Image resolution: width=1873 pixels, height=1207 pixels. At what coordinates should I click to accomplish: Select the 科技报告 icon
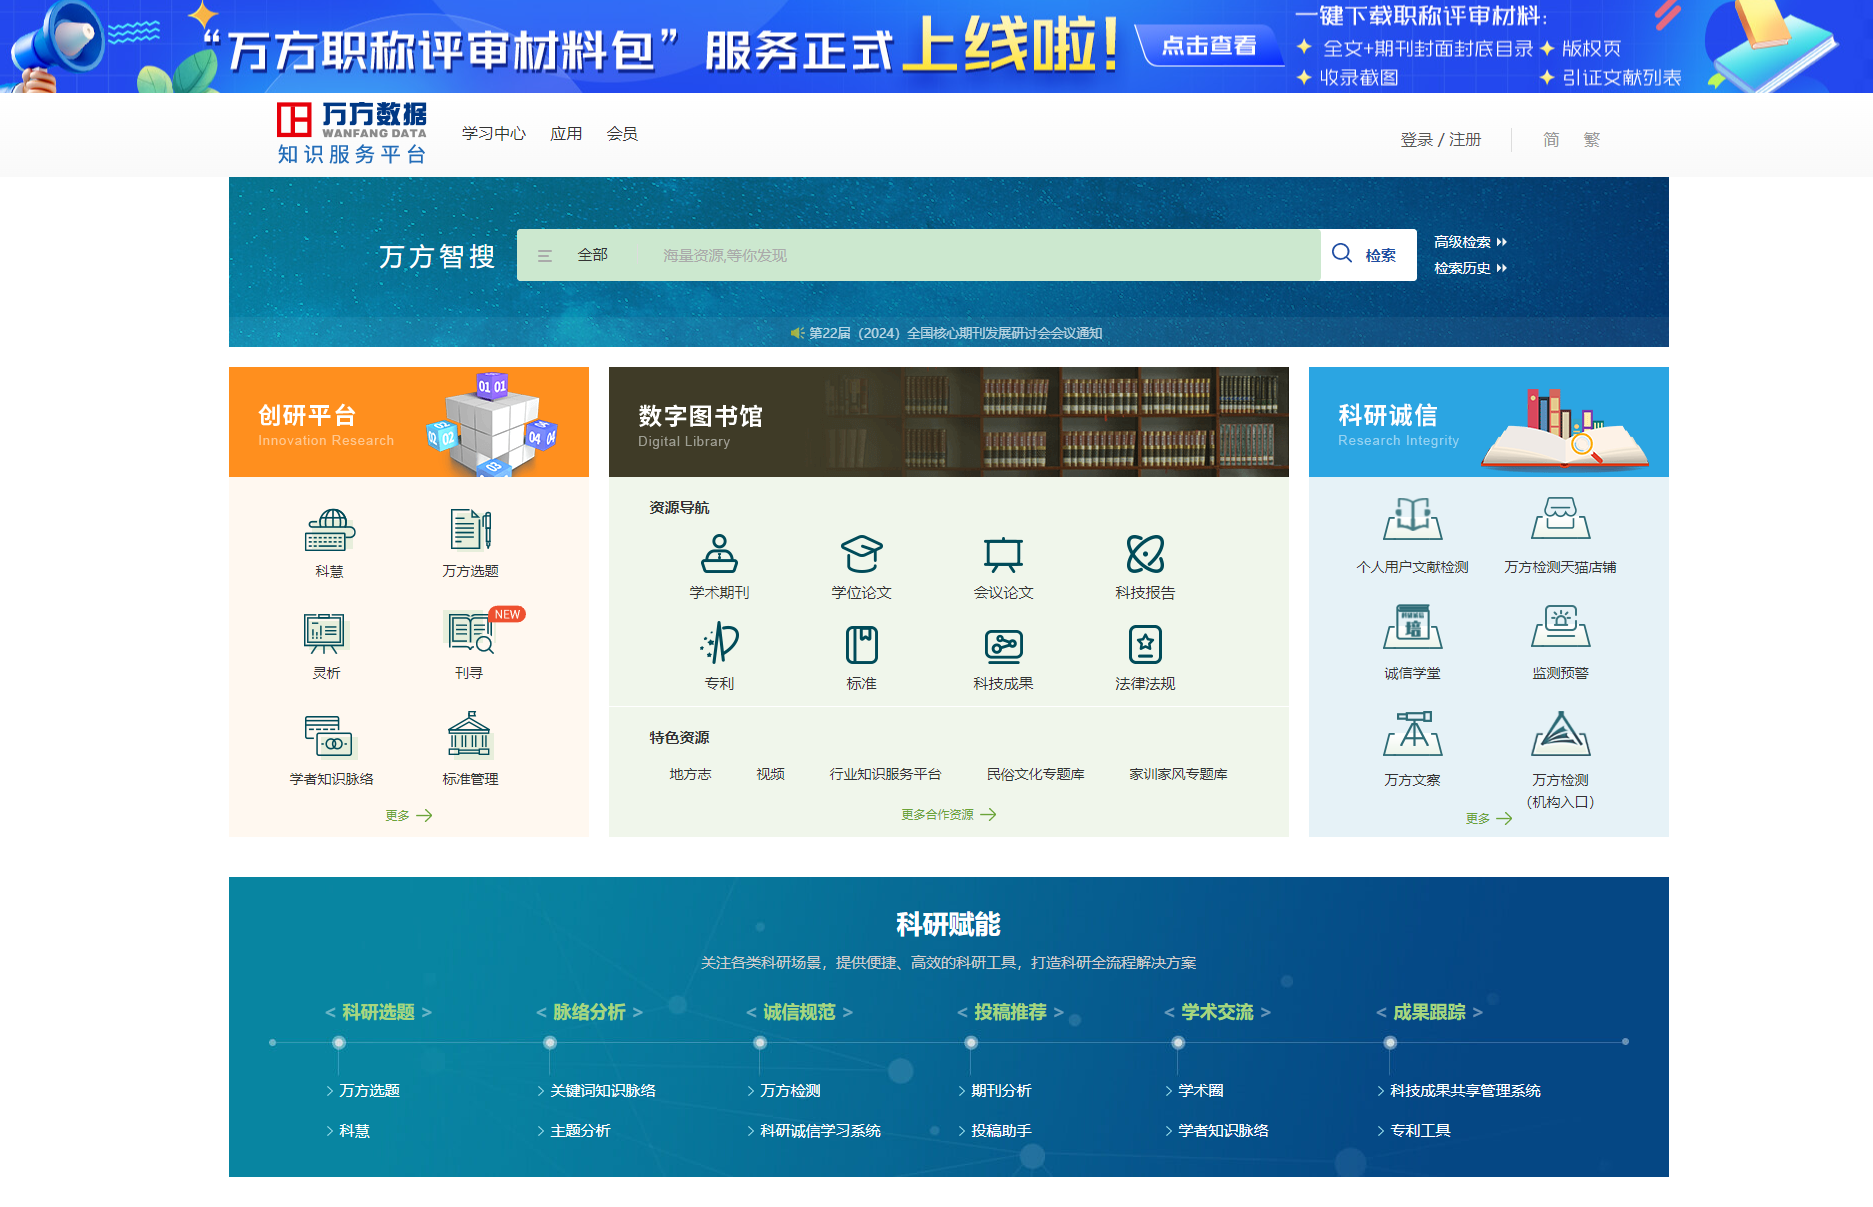[1145, 553]
